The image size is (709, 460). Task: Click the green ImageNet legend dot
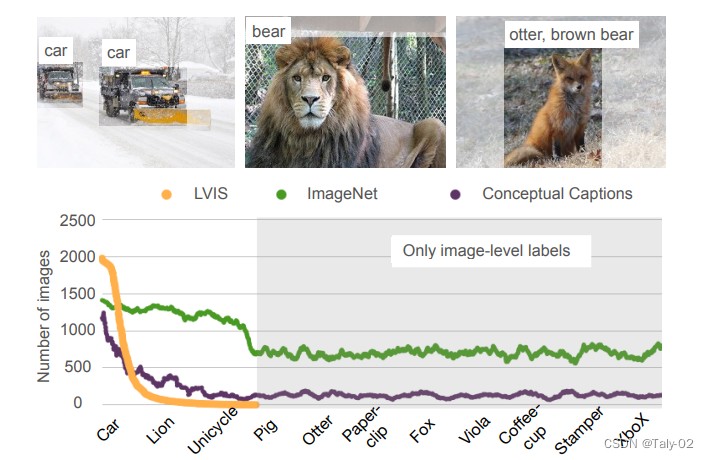(x=280, y=194)
